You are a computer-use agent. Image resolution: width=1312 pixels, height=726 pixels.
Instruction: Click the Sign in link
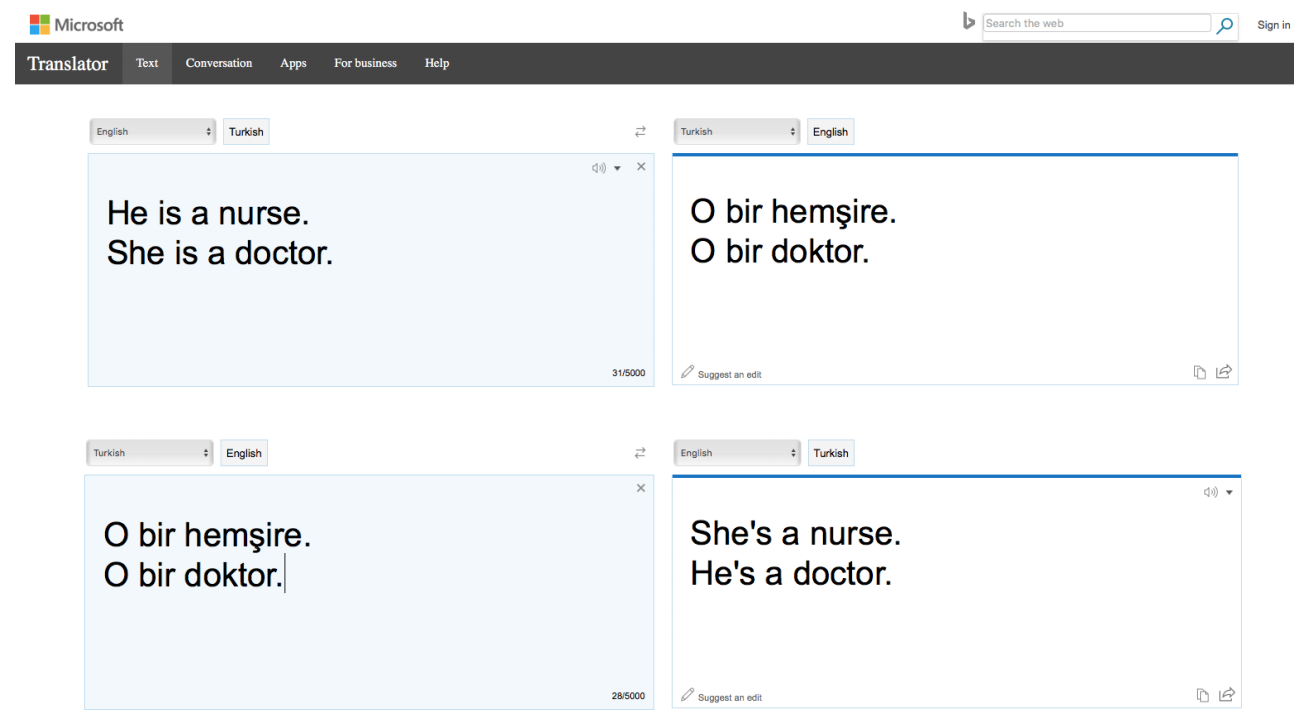[x=1273, y=25]
